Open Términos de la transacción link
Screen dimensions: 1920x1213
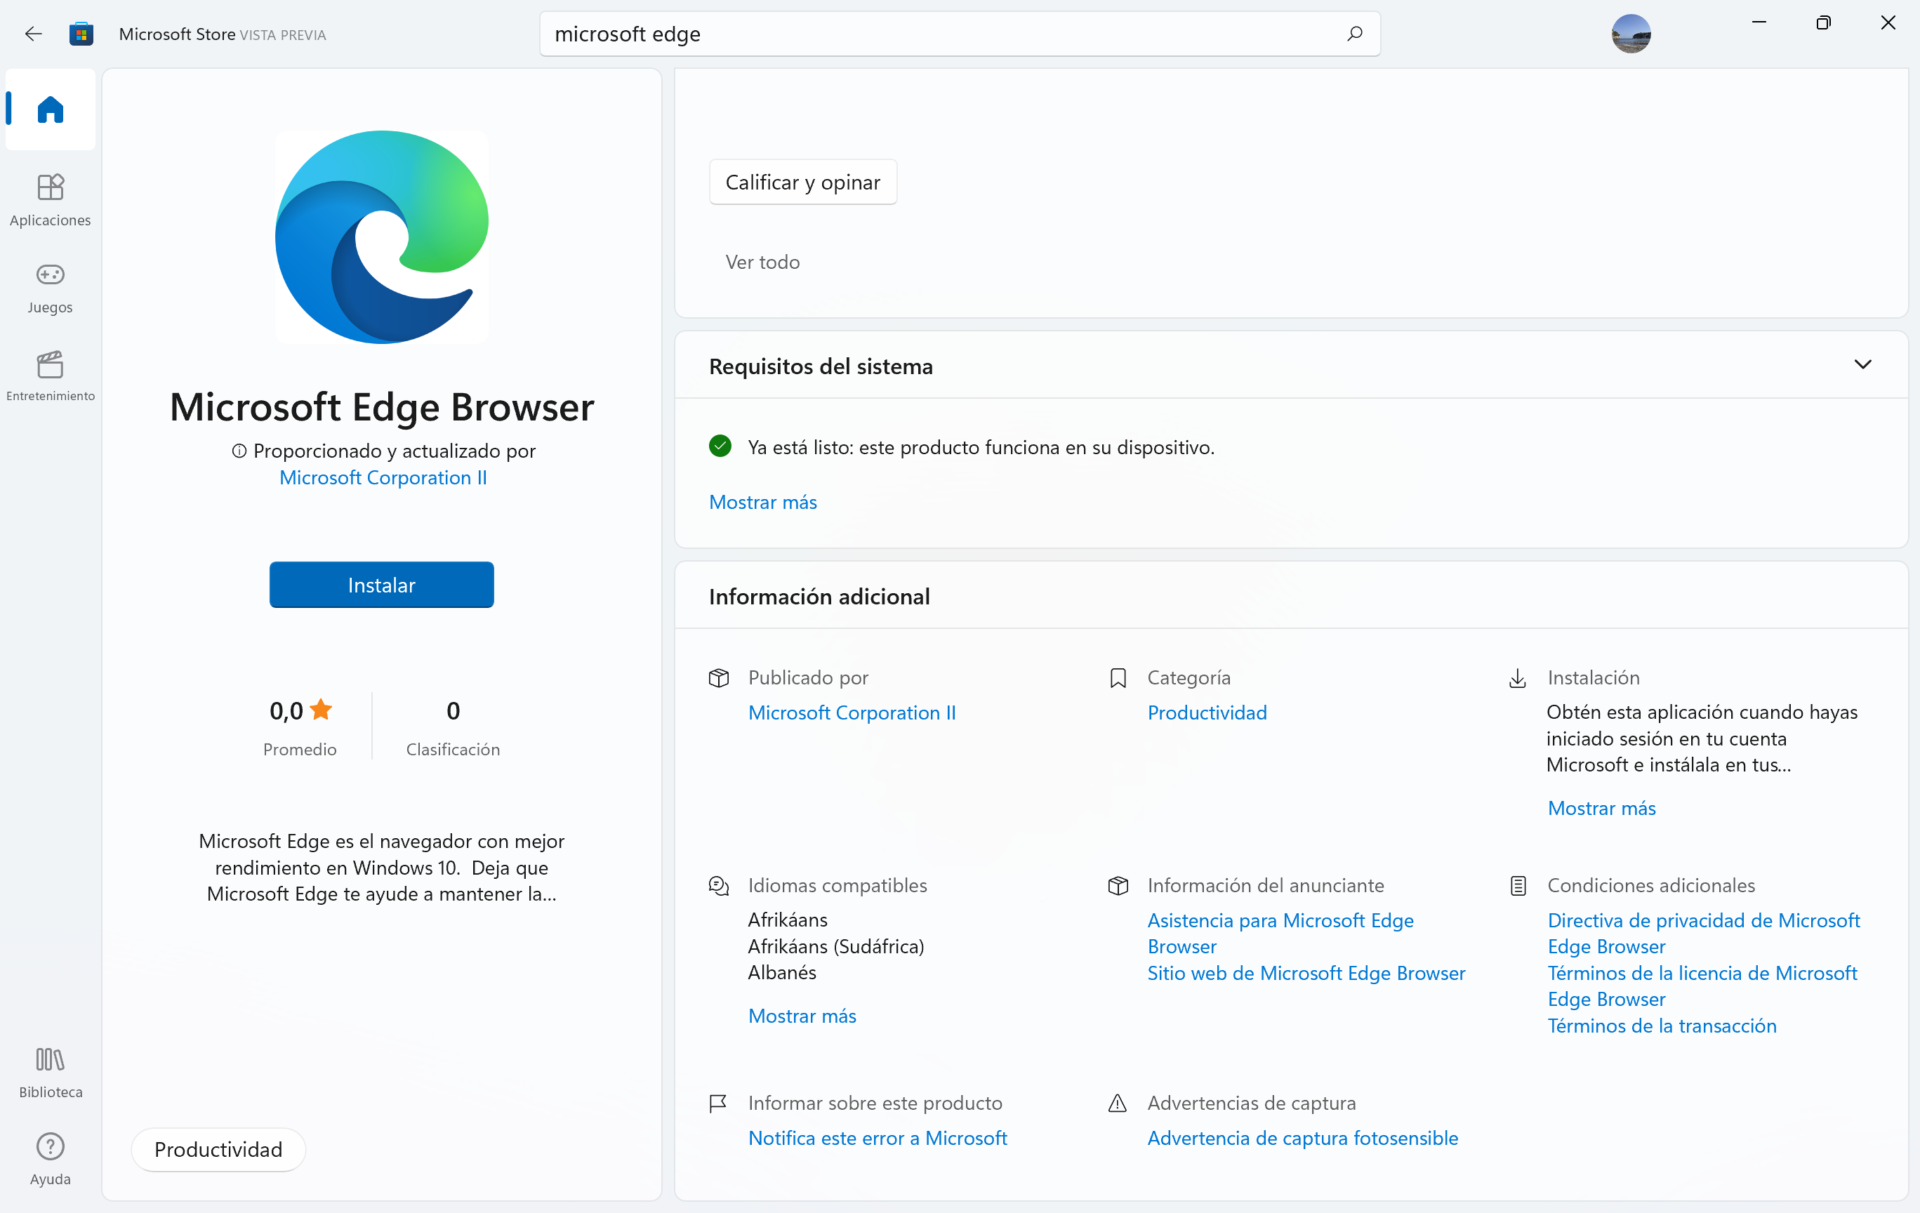pos(1662,1026)
